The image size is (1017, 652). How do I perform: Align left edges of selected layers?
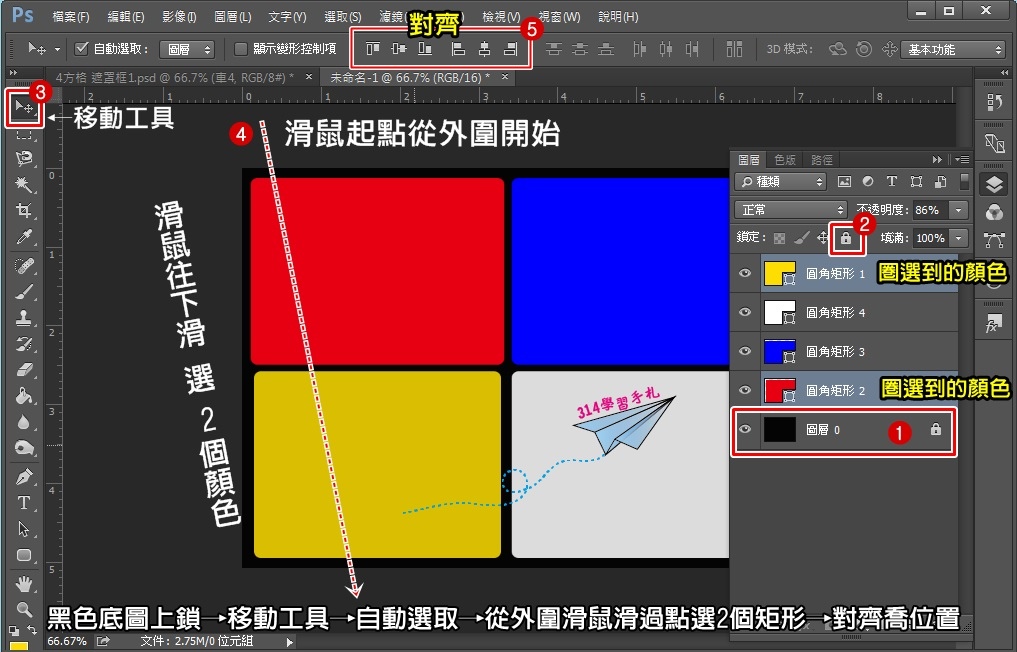pyautogui.click(x=459, y=49)
